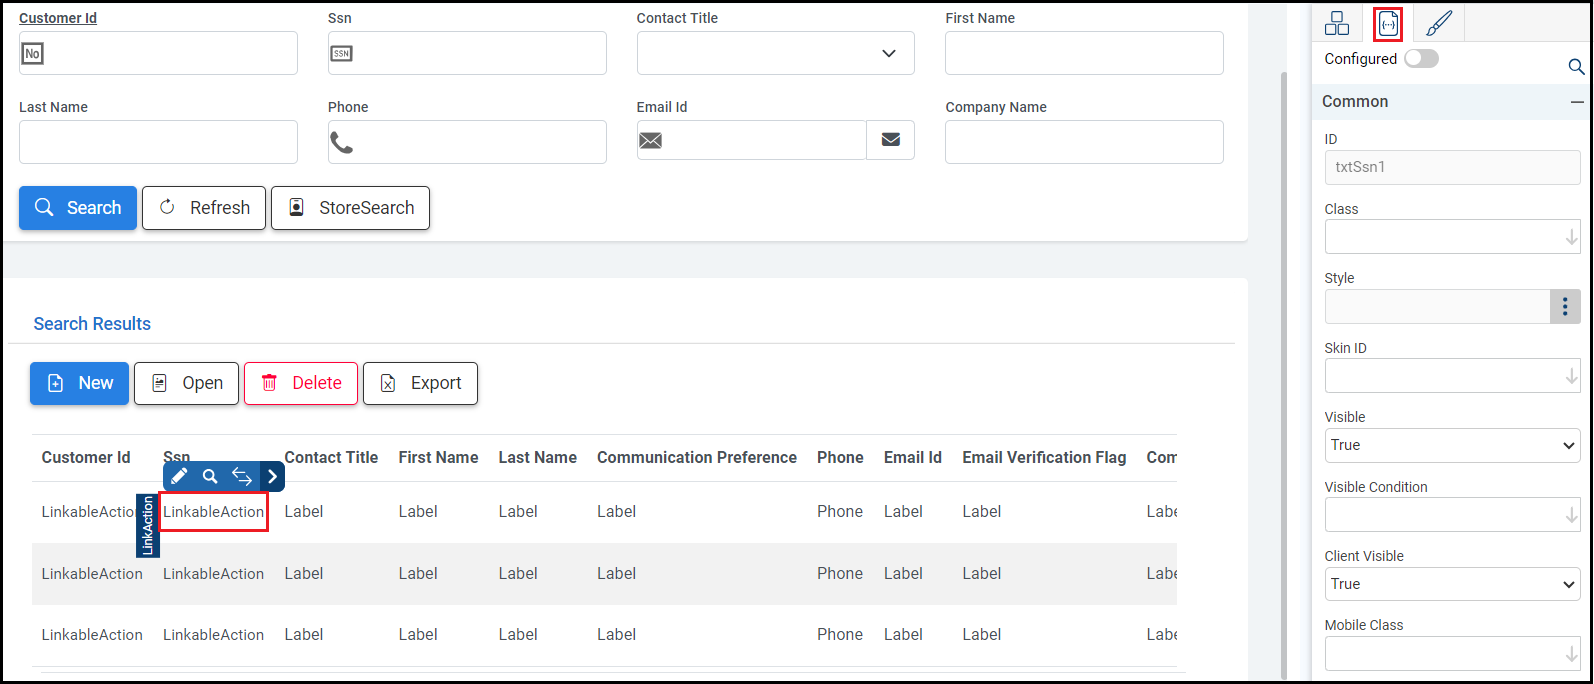Click the three-dot button in Style field
Viewport: 1594px width, 684px height.
pyautogui.click(x=1565, y=307)
